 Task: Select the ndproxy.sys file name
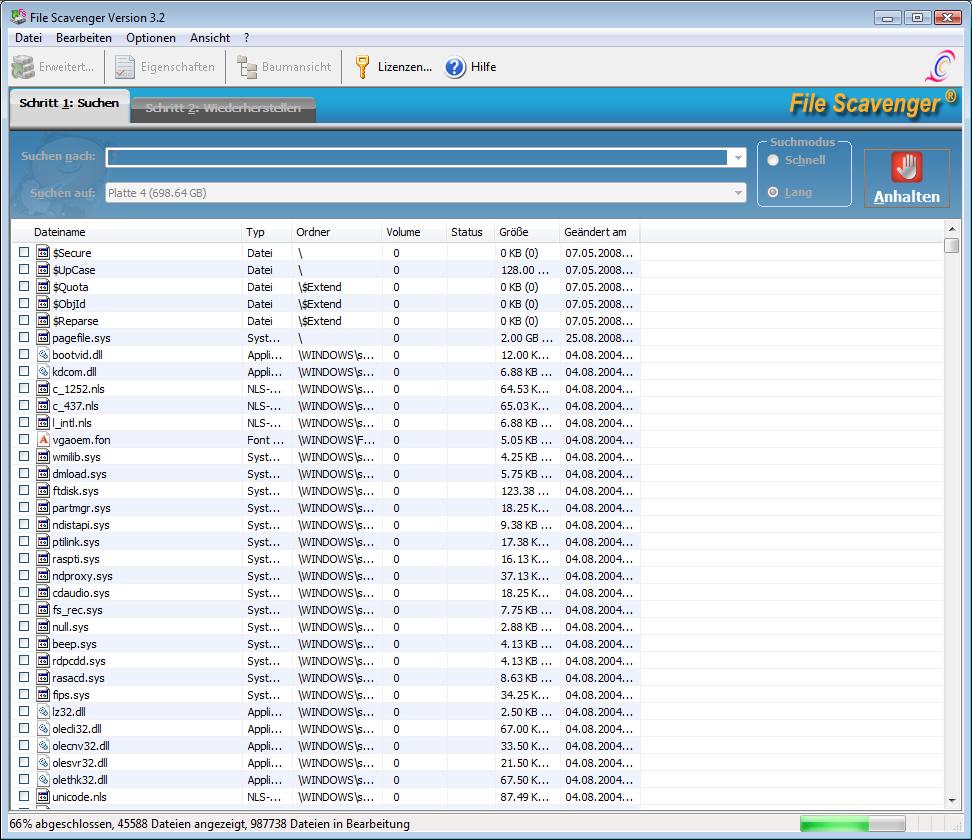click(82, 576)
